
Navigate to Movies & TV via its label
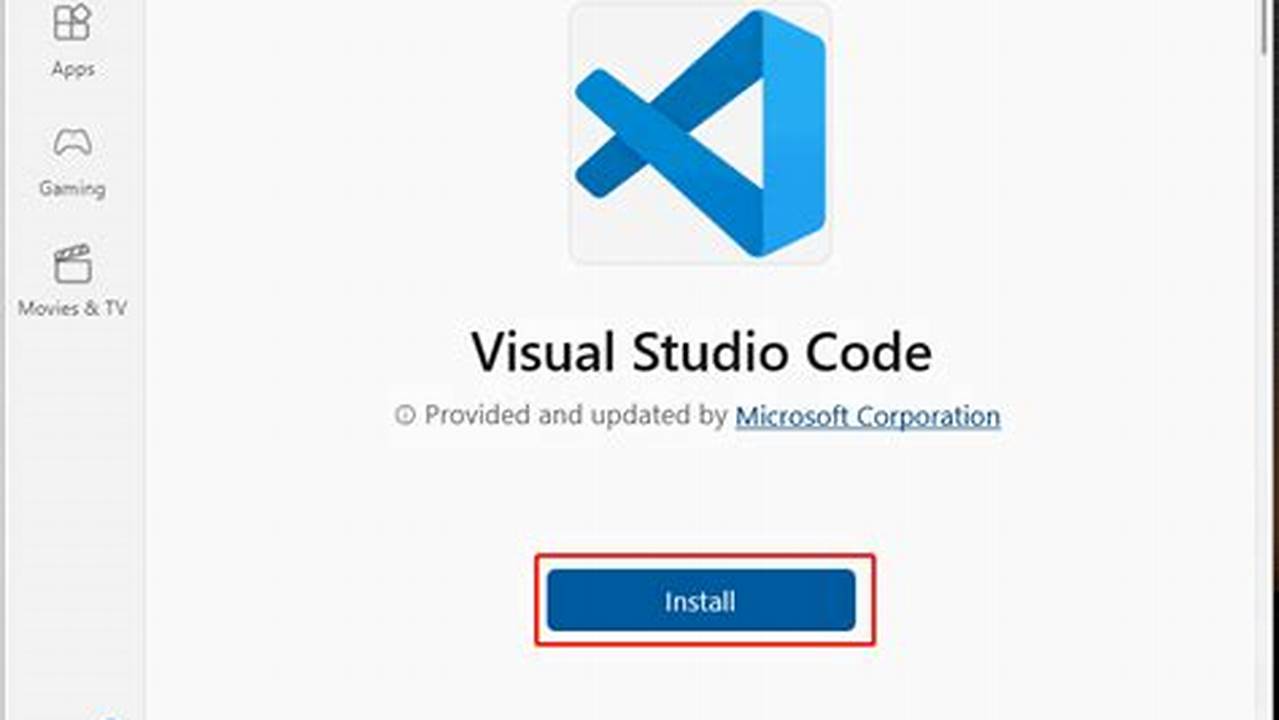[x=72, y=308]
